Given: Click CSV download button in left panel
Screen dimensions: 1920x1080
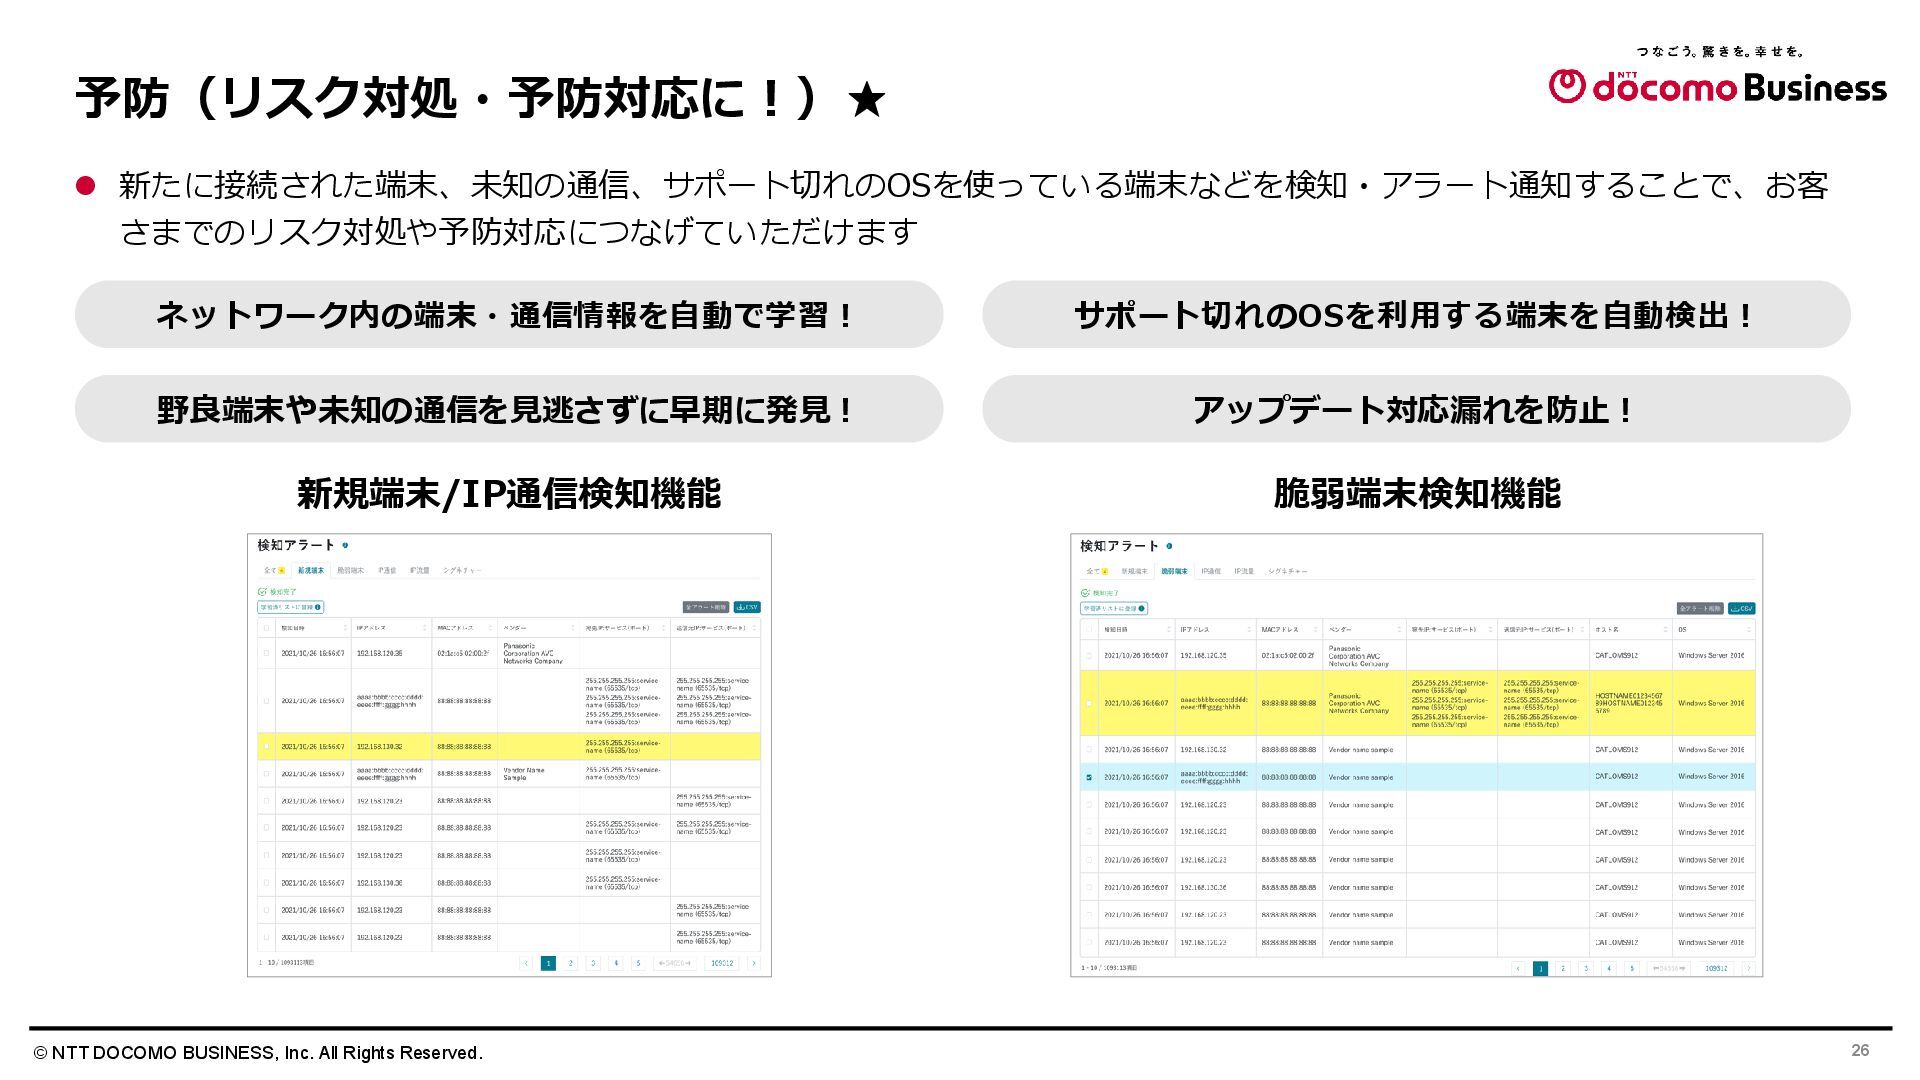Looking at the screenshot, I should point(747,607).
